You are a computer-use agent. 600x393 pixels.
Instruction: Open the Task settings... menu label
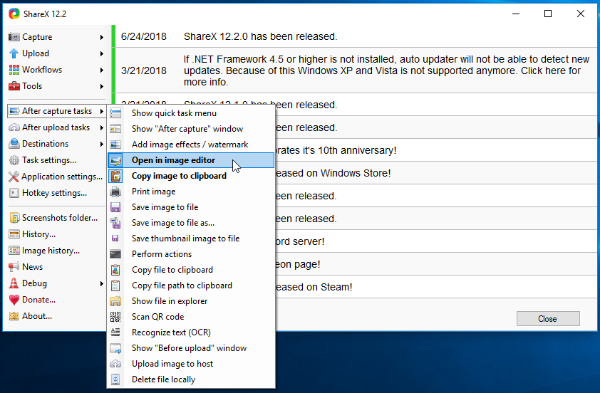pyautogui.click(x=49, y=160)
